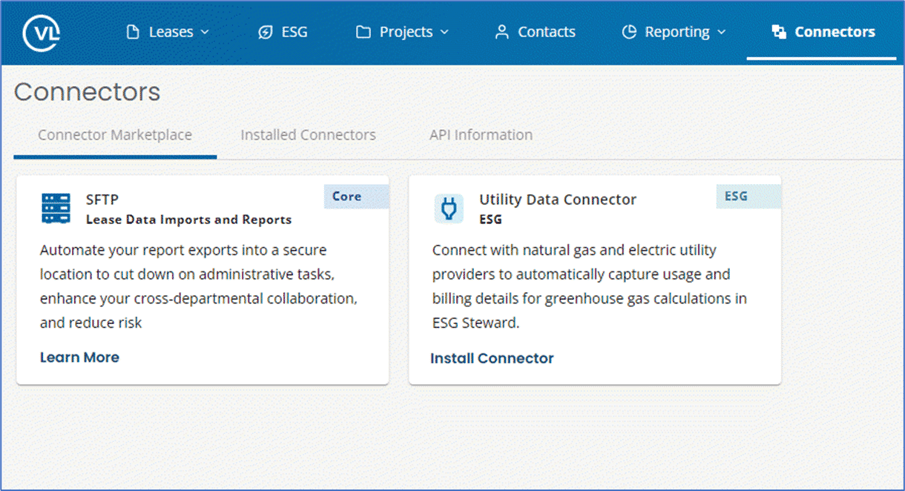This screenshot has width=905, height=491.
Task: Click the Projects folder icon
Action: point(363,32)
